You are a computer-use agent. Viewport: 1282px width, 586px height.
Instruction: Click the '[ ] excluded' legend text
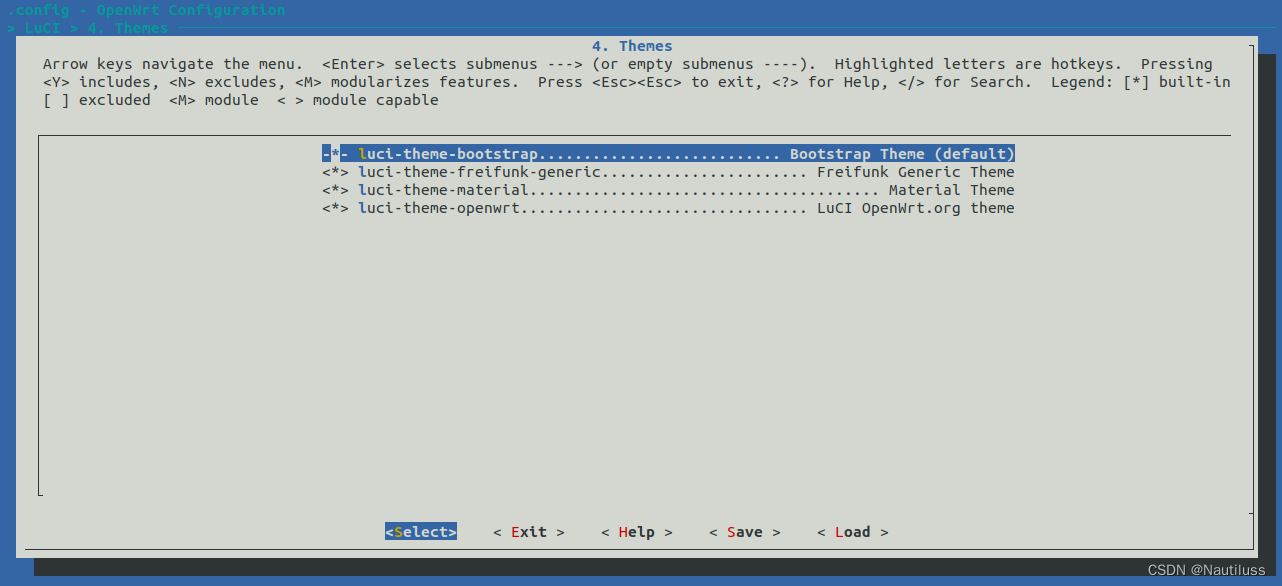pyautogui.click(x=97, y=100)
